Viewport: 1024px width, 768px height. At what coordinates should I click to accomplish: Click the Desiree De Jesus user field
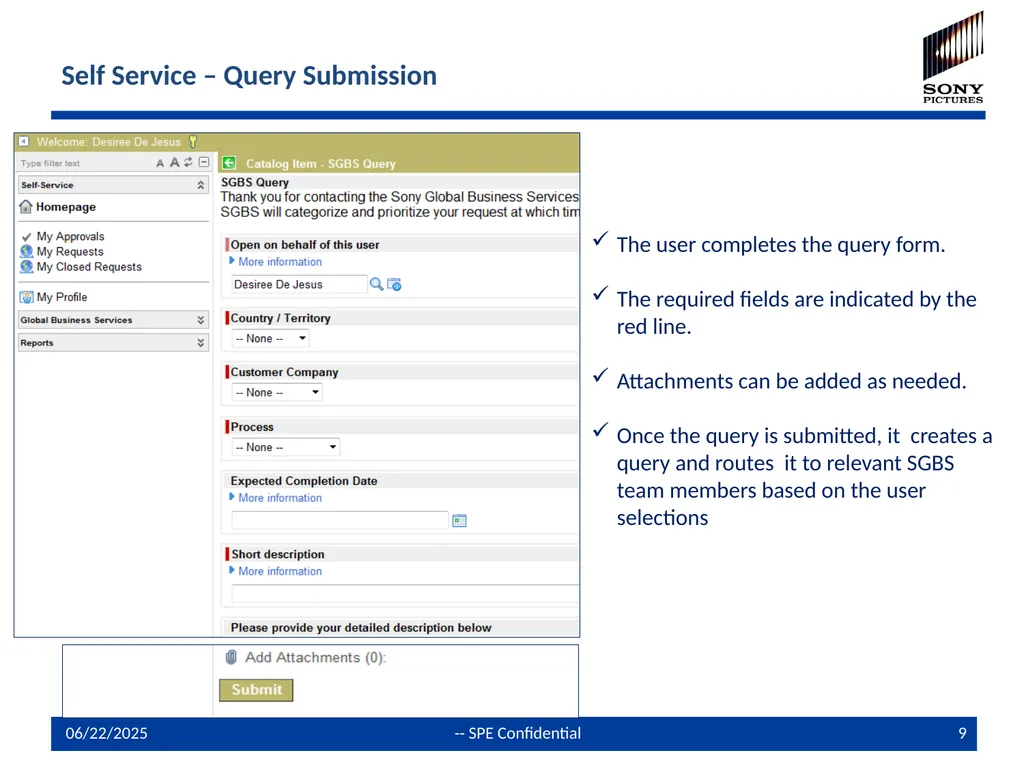click(299, 284)
